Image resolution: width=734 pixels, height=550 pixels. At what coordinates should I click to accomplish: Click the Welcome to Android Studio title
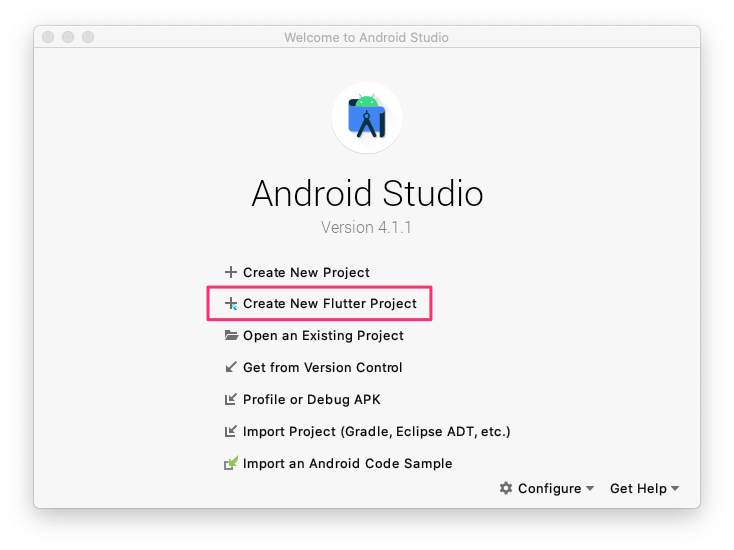(x=366, y=37)
